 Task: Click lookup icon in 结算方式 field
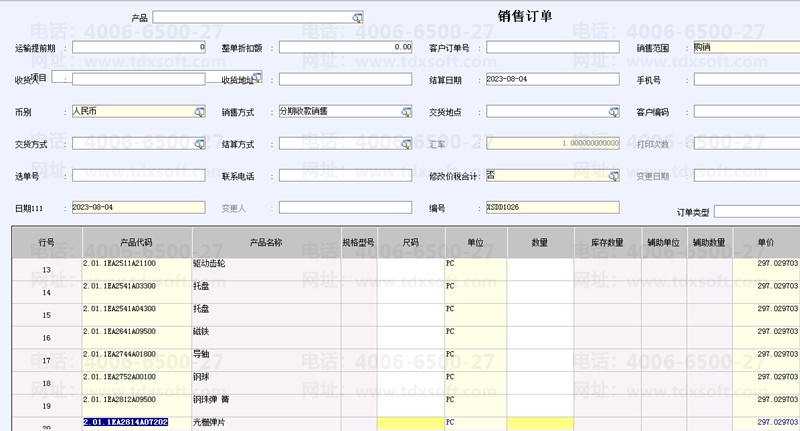pyautogui.click(x=406, y=144)
